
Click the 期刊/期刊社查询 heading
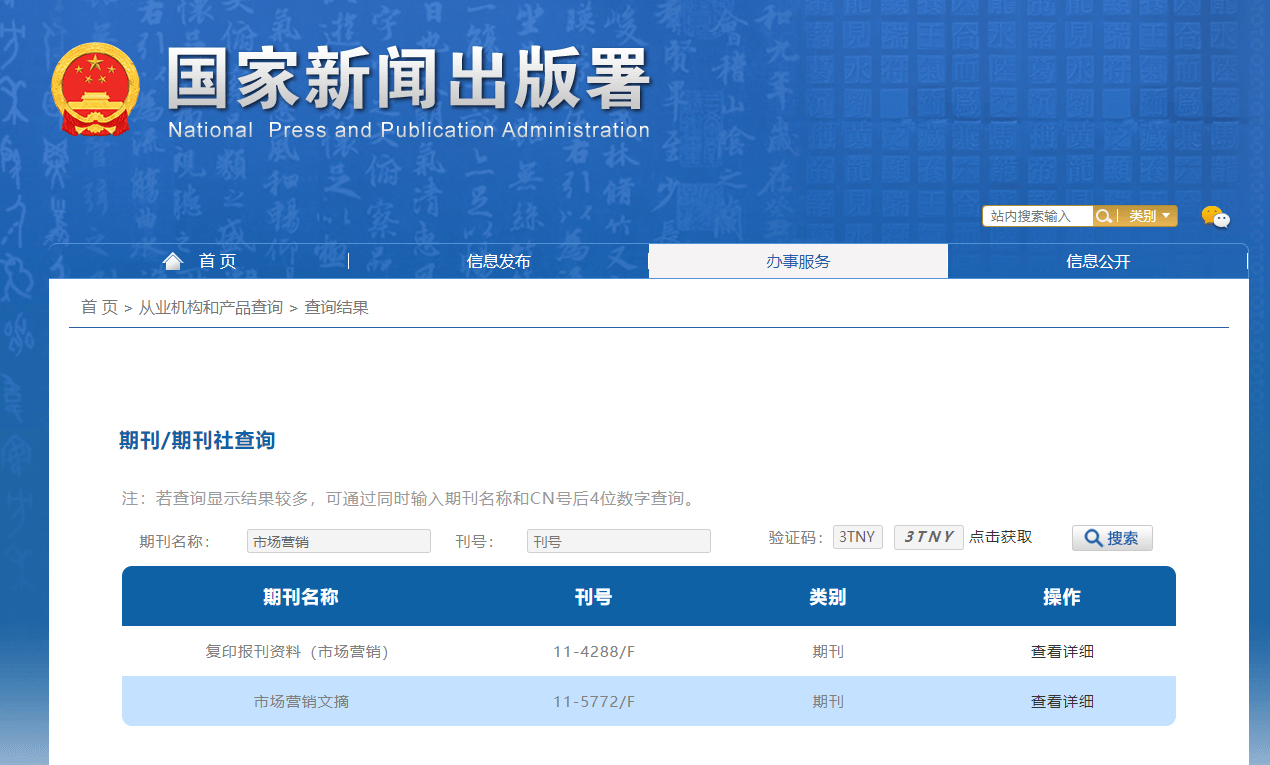[x=197, y=440]
